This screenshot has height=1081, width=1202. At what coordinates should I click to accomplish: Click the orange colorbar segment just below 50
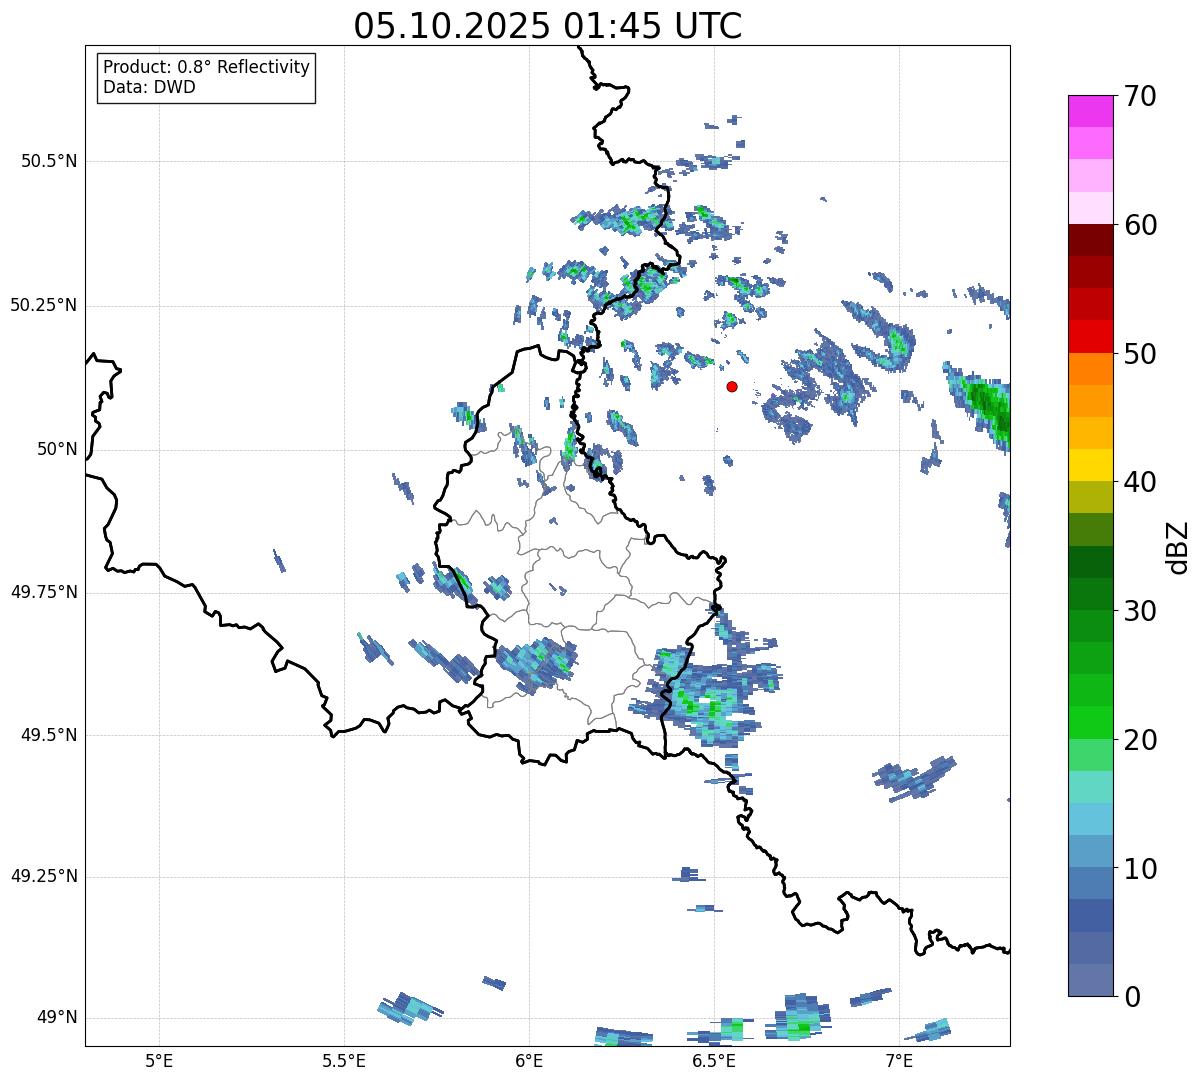coord(1091,369)
